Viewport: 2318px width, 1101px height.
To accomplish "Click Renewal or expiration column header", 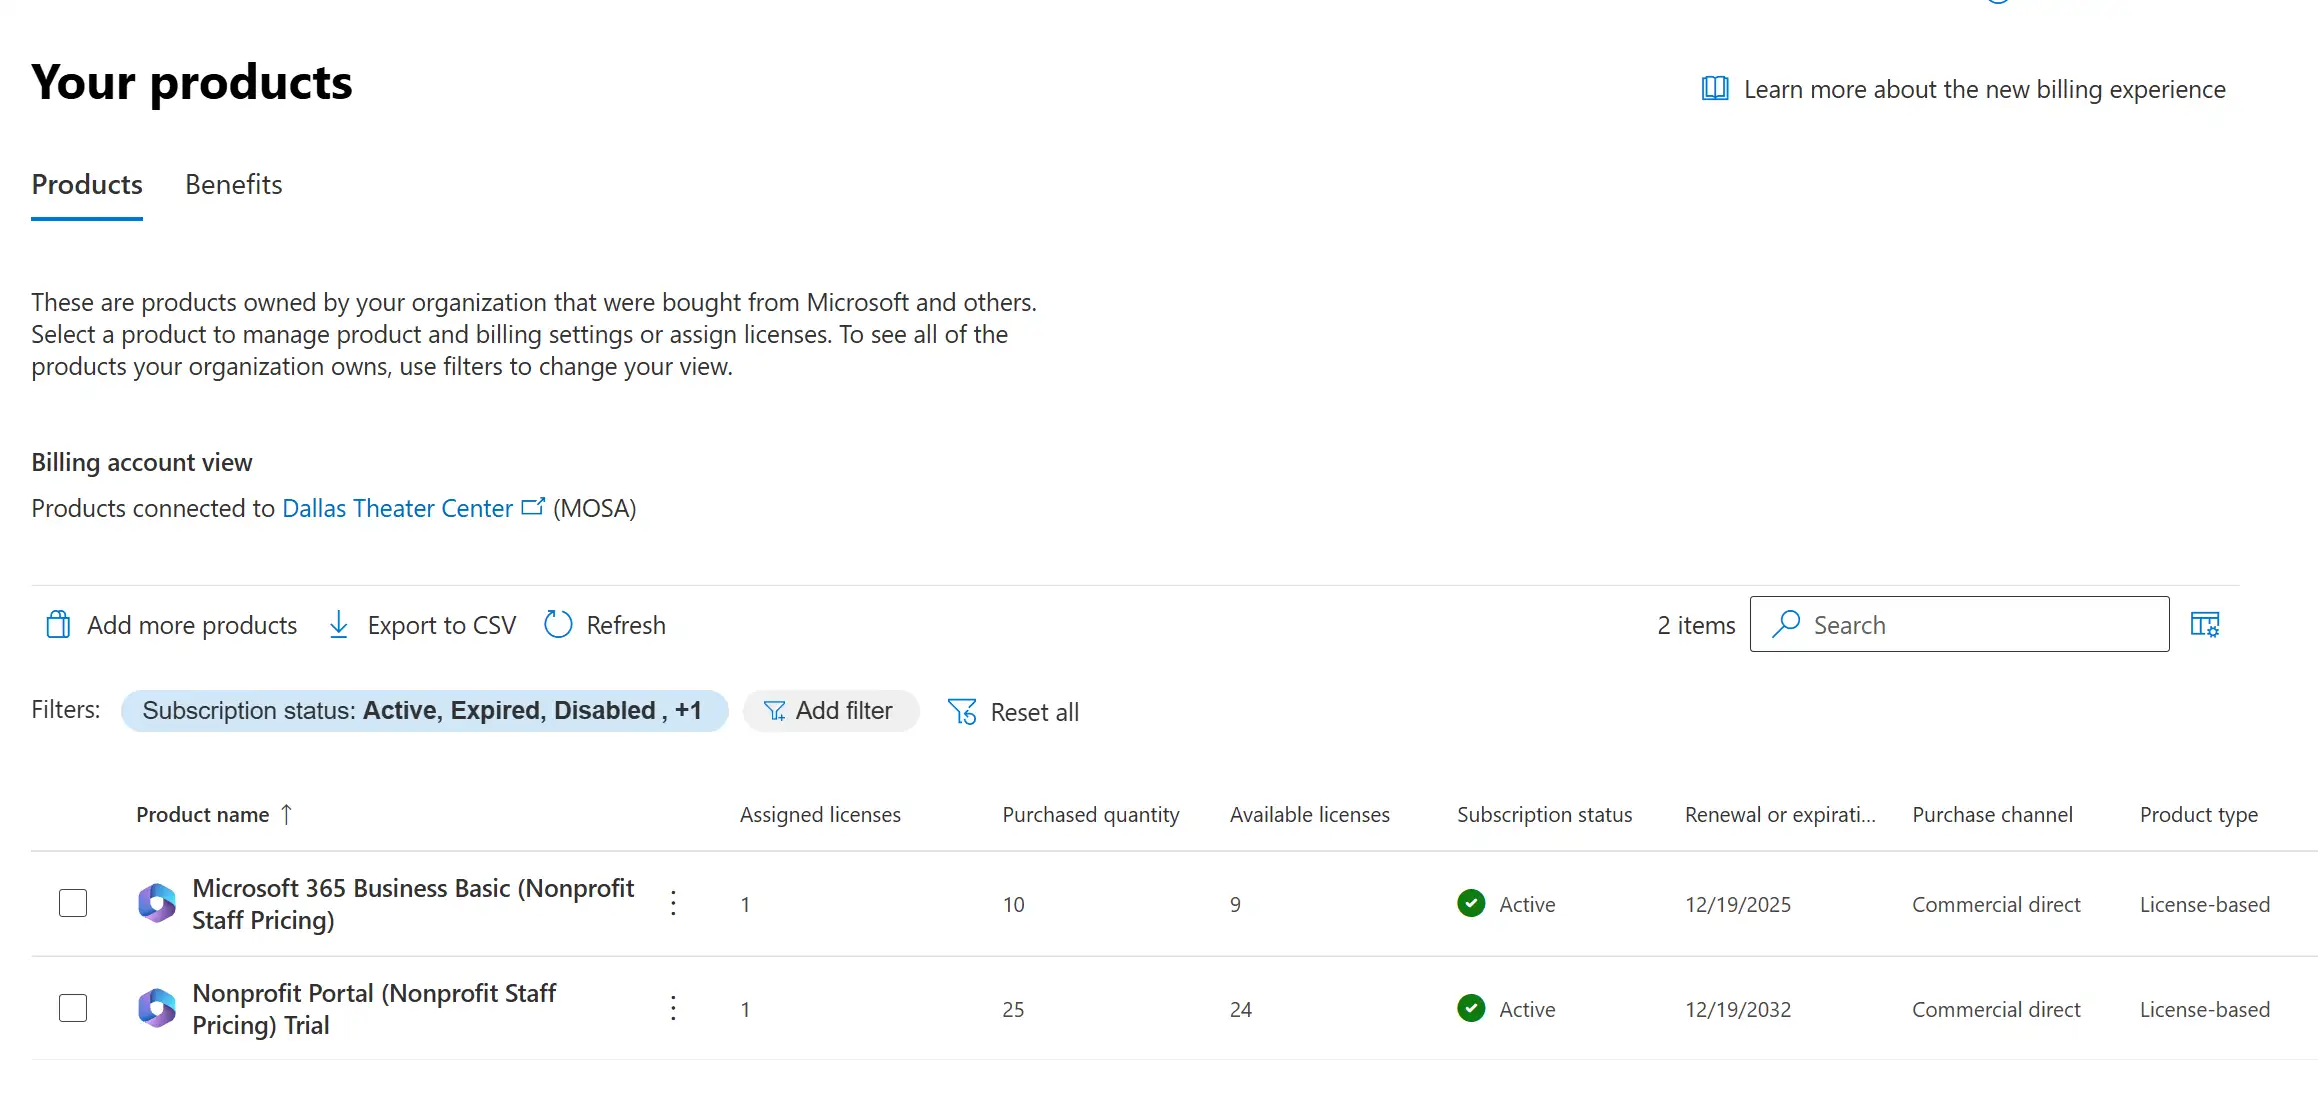I will tap(1780, 815).
